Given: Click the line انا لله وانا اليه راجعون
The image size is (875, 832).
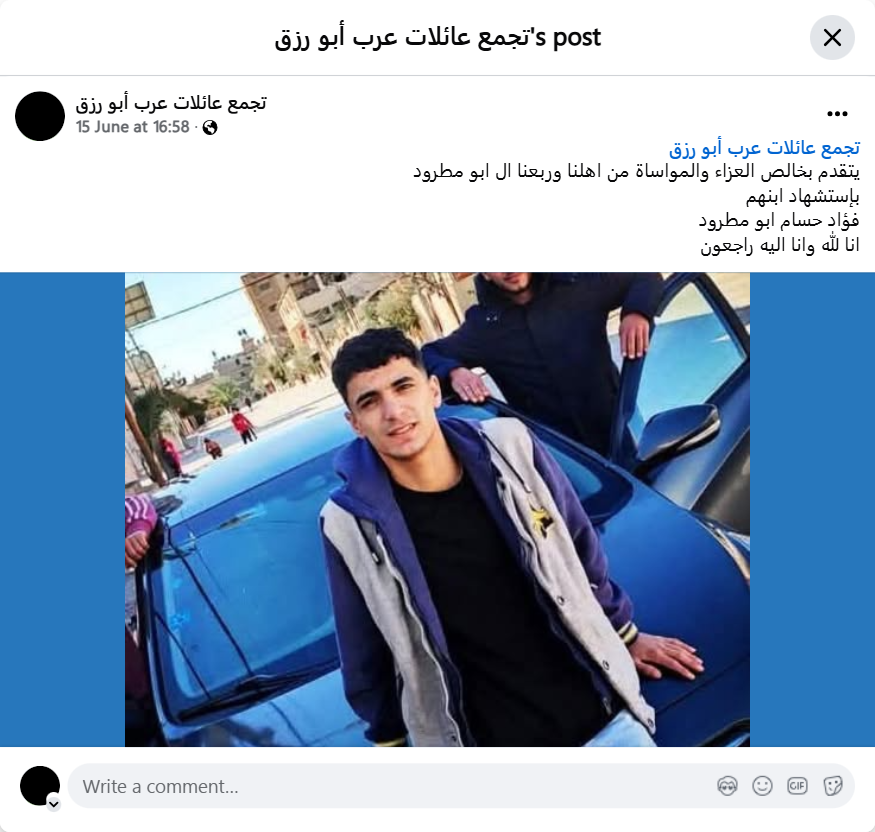Looking at the screenshot, I should pyautogui.click(x=780, y=245).
